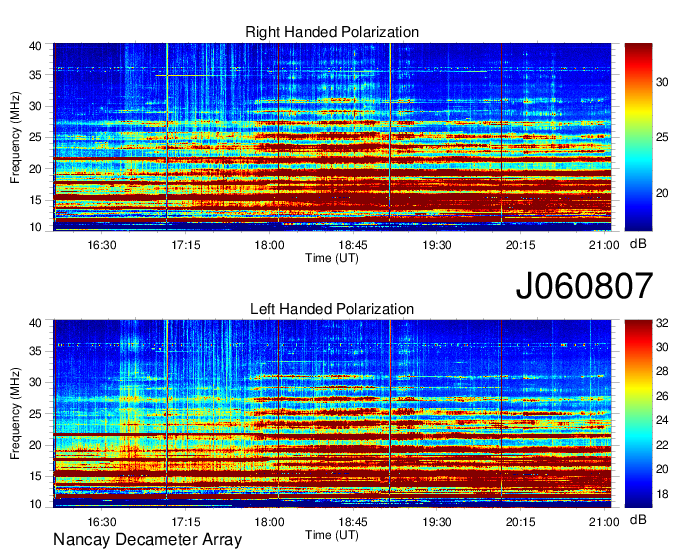Click the 20 frequency tick of the bottom plot

click(35, 445)
